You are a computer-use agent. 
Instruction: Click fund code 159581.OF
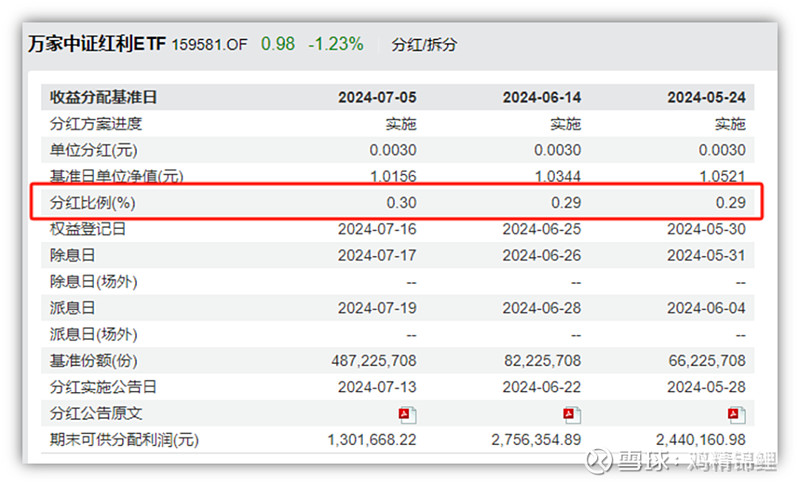coord(209,45)
